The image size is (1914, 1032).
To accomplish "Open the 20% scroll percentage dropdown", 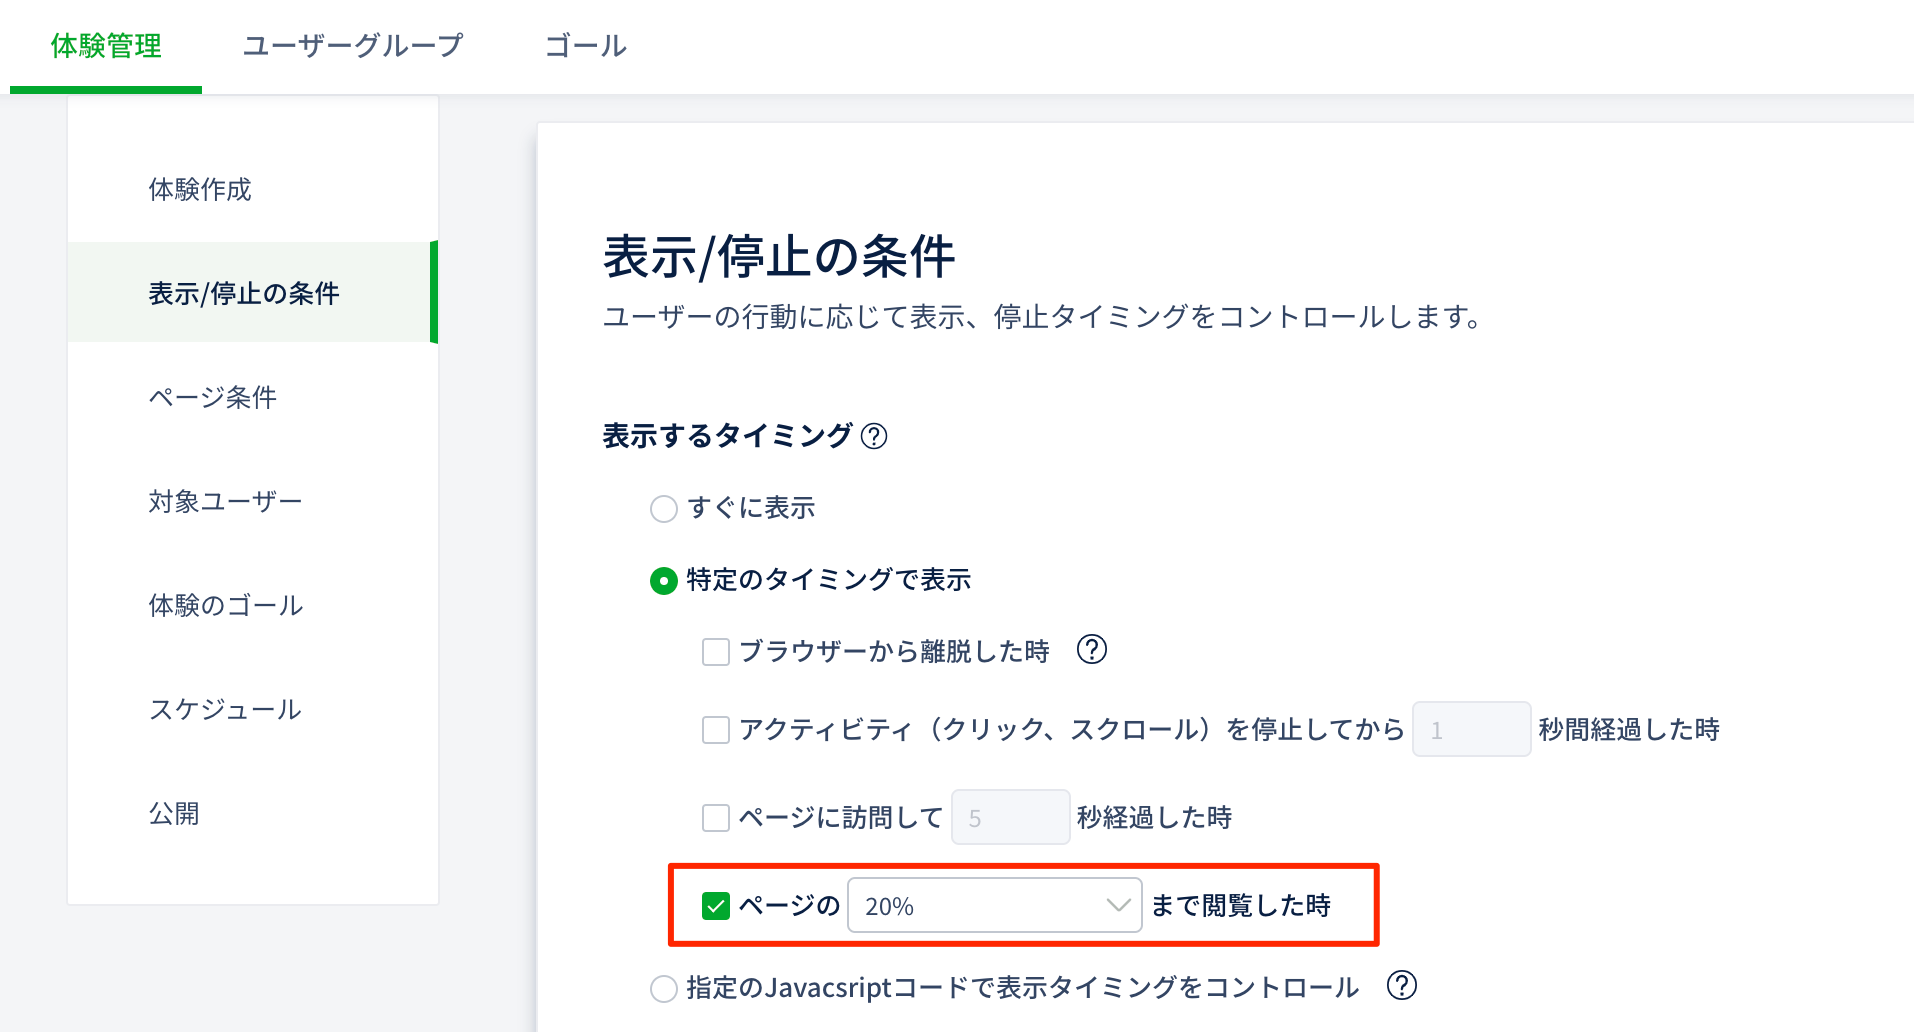I will pos(994,906).
